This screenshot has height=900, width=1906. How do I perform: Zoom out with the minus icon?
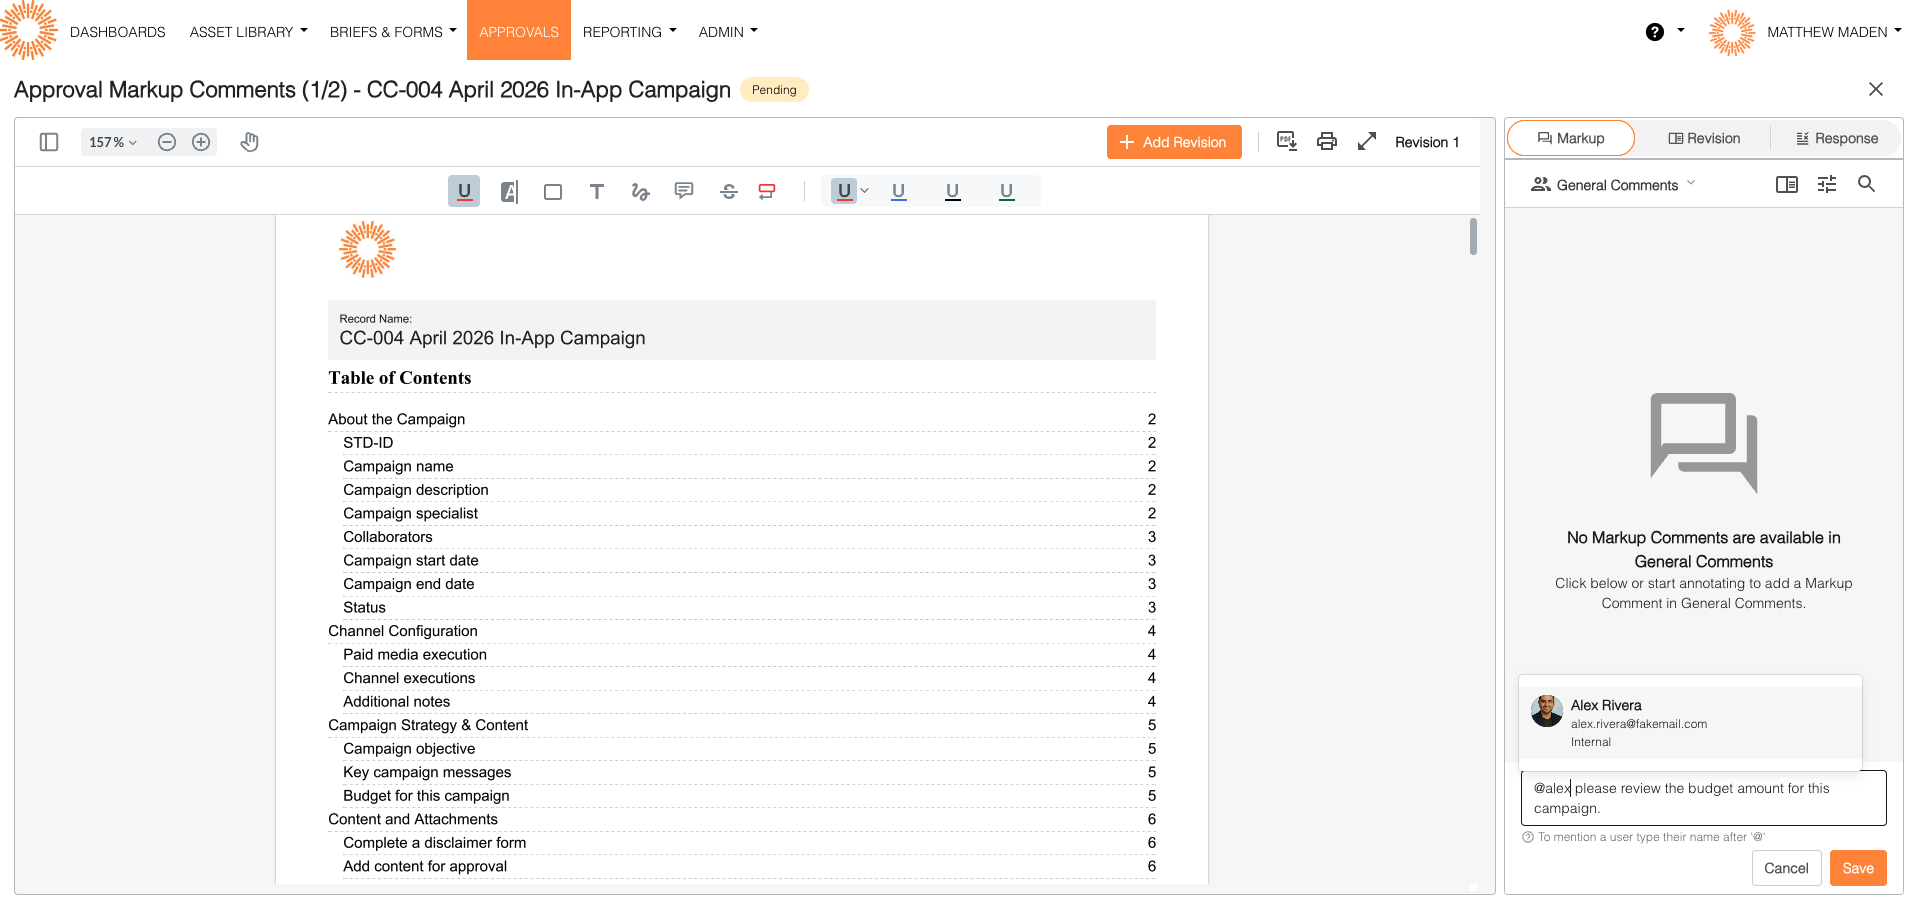167,142
